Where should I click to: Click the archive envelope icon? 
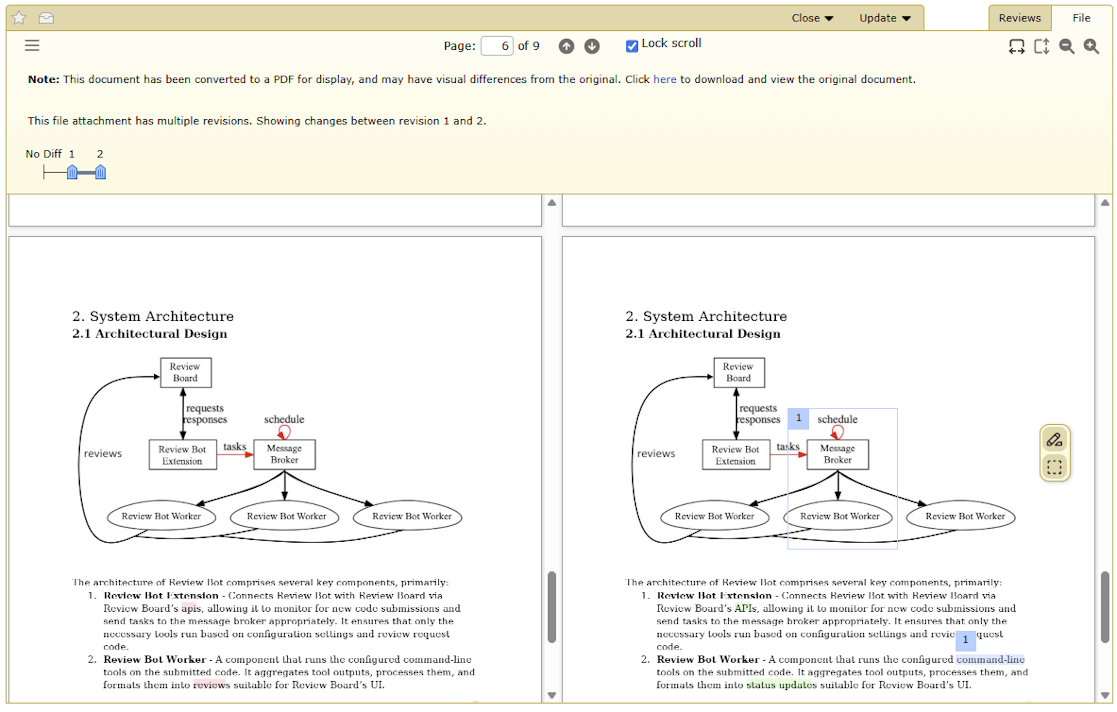point(46,18)
